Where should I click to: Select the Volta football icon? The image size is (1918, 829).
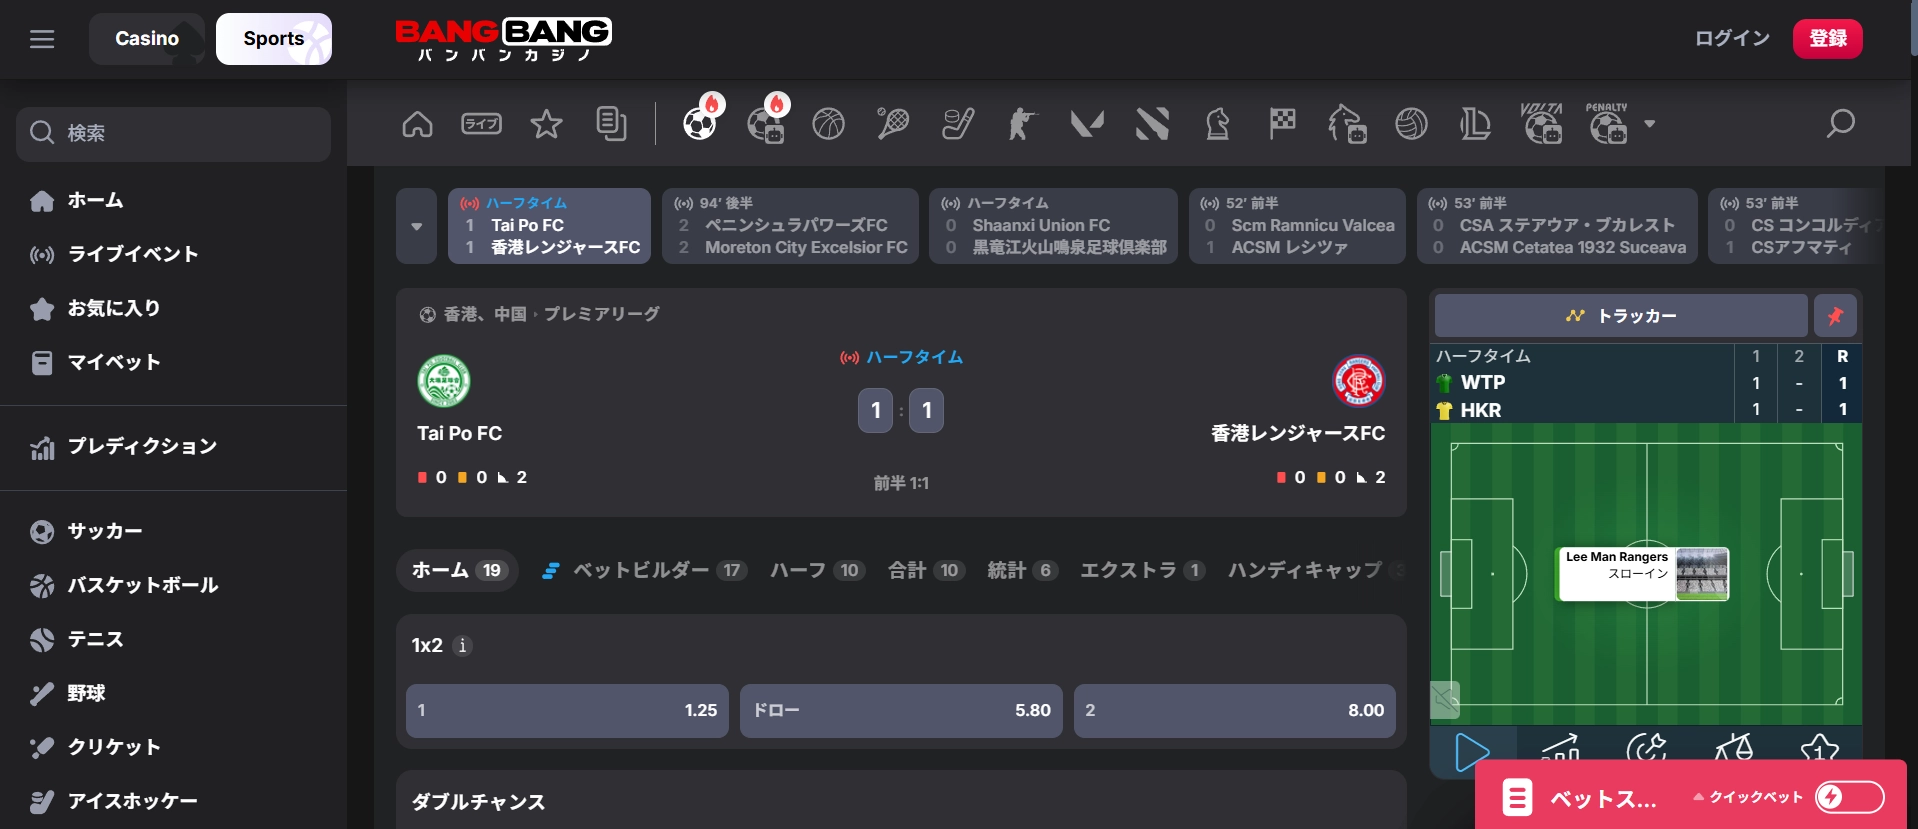pos(1541,124)
